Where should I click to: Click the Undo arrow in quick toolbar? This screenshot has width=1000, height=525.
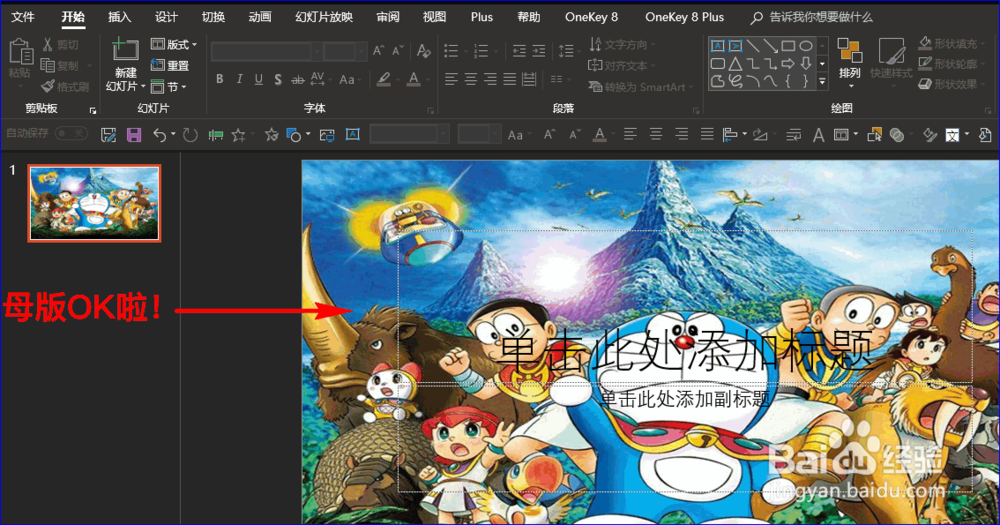[x=159, y=135]
